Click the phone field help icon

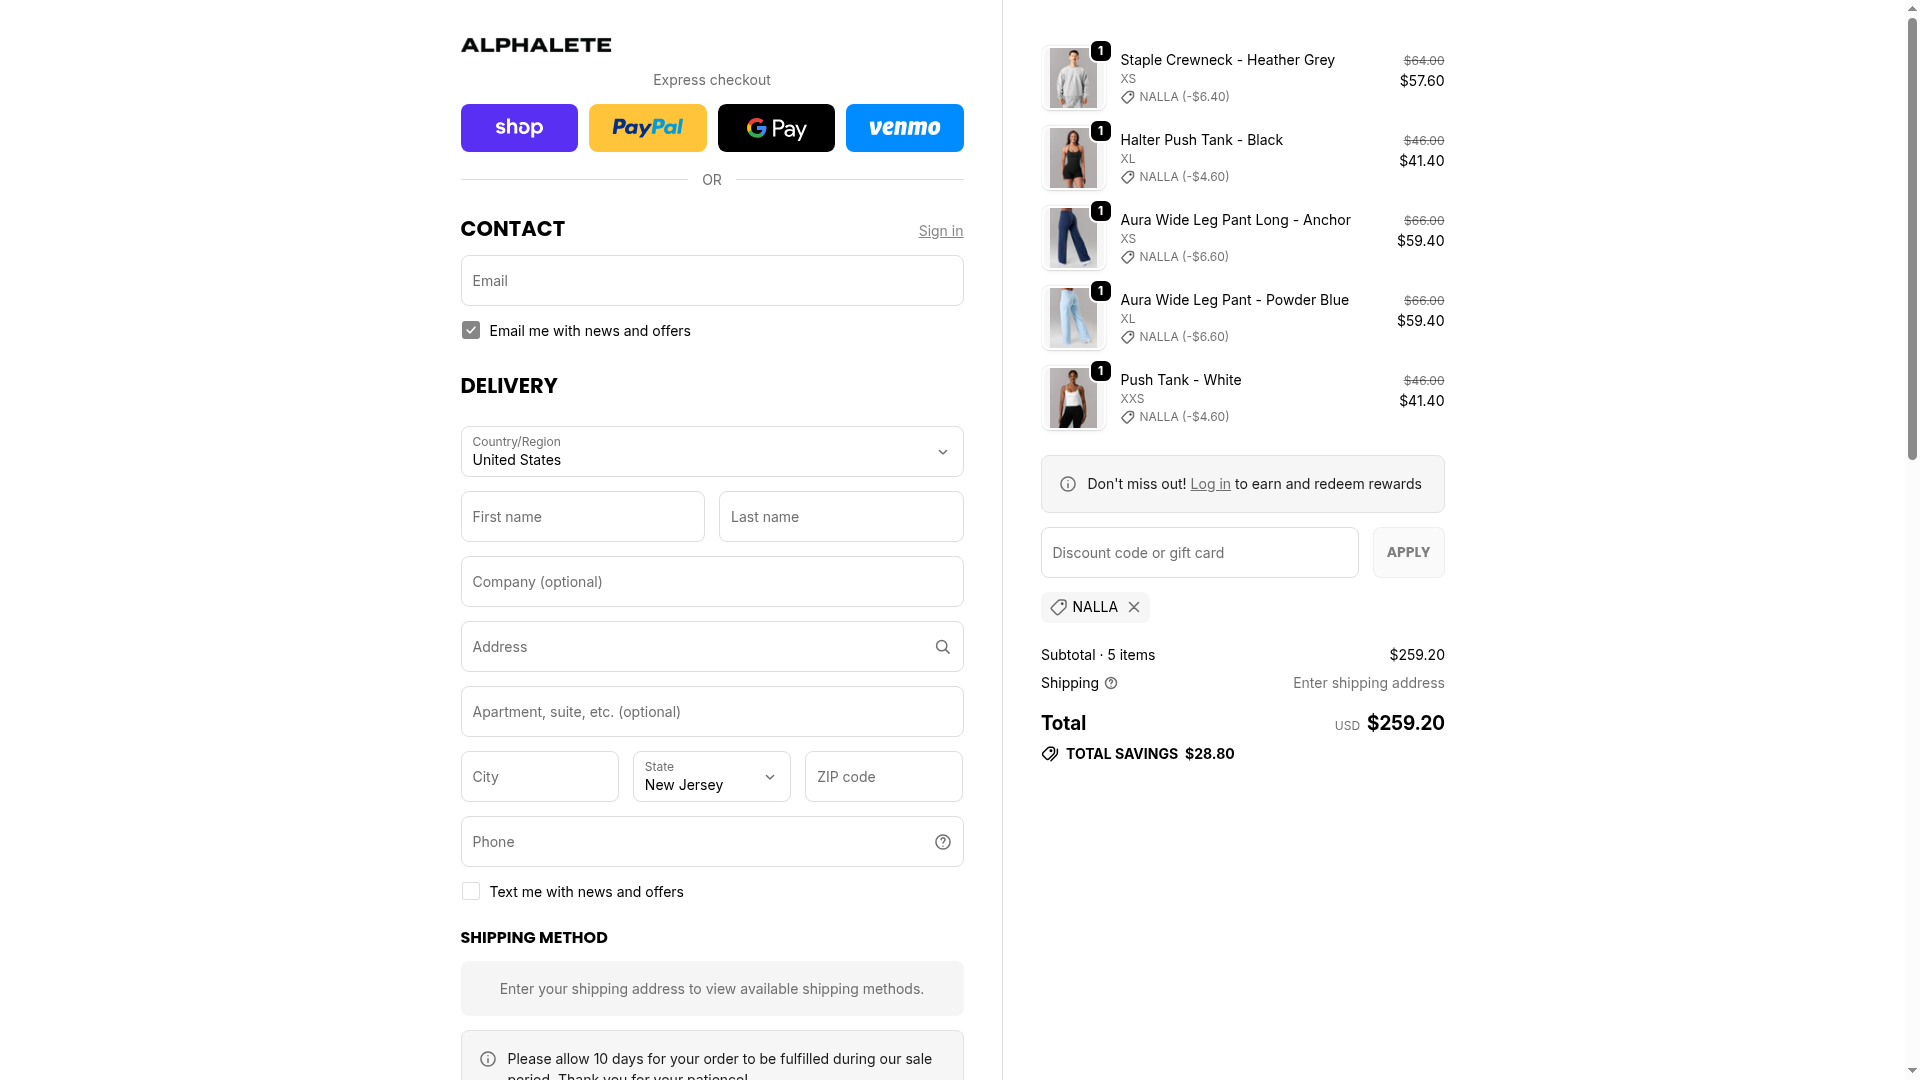[x=942, y=842]
